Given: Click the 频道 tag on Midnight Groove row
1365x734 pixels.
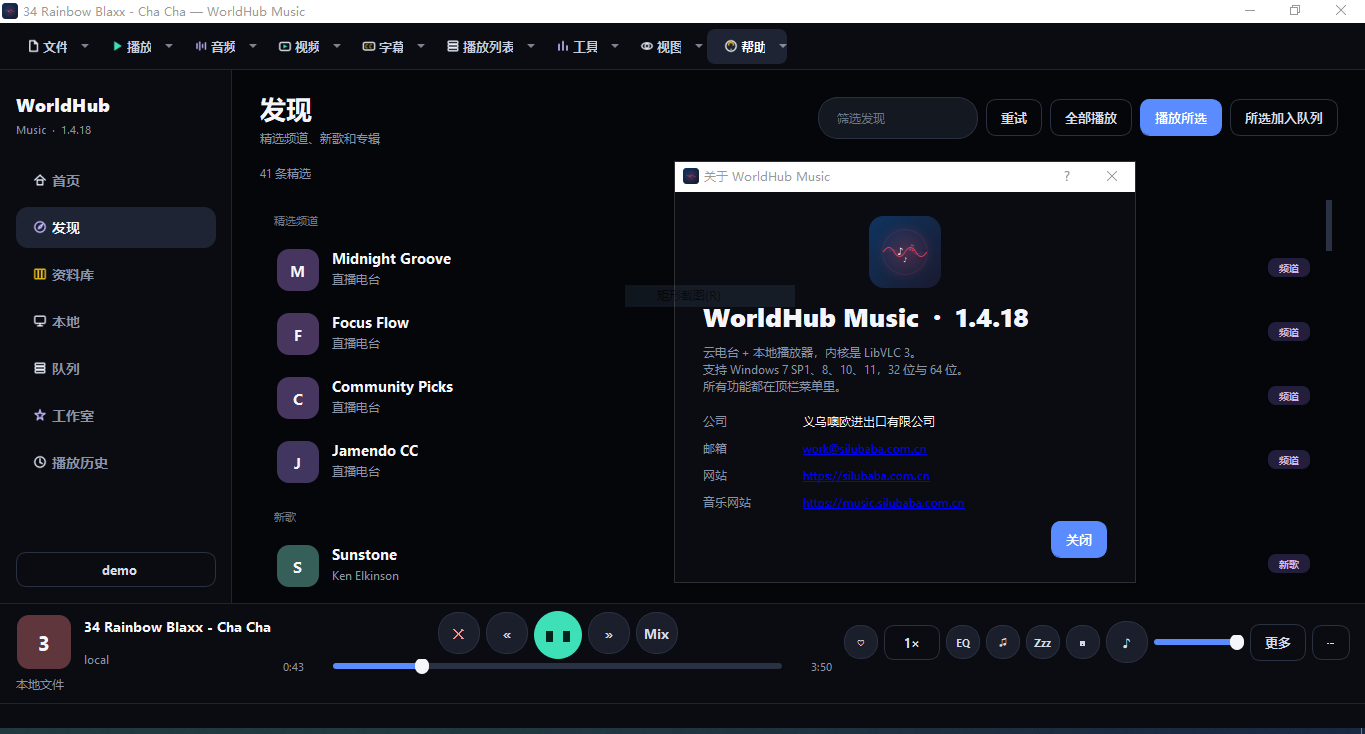Looking at the screenshot, I should point(1289,268).
